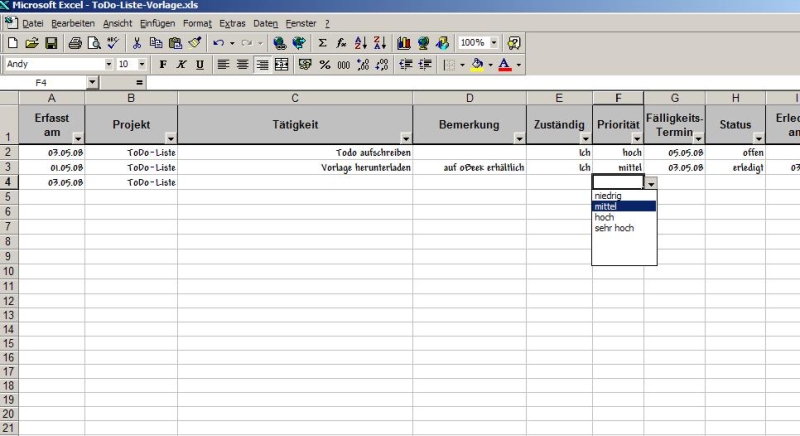Click the Print icon in toolbar
The width and height of the screenshot is (800, 436).
(x=75, y=43)
